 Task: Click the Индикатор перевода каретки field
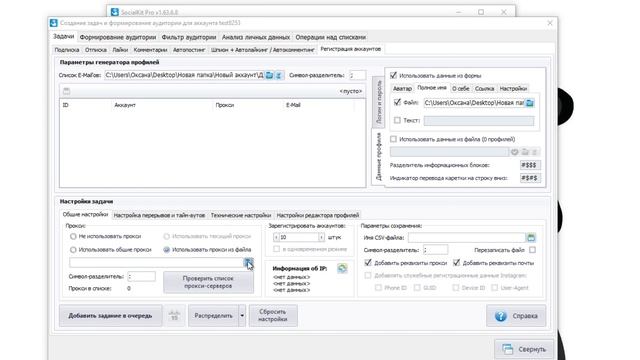click(x=530, y=178)
